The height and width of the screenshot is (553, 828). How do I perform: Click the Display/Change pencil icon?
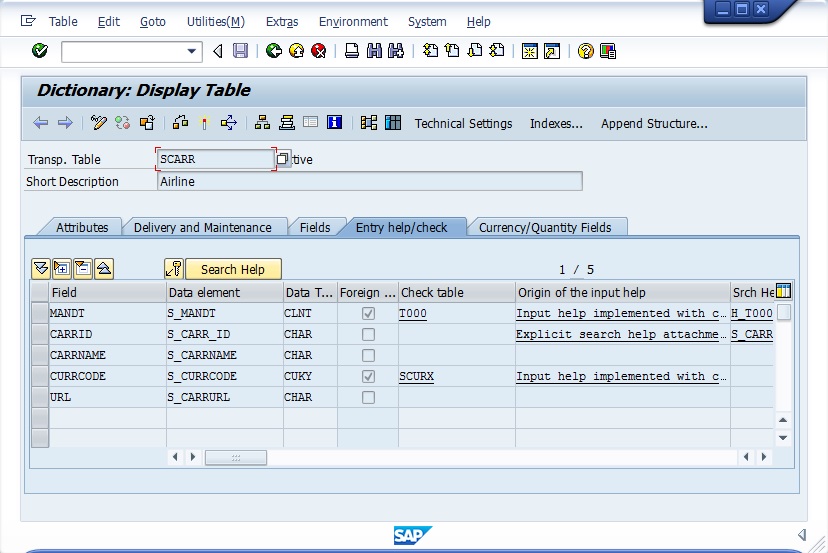(98, 123)
